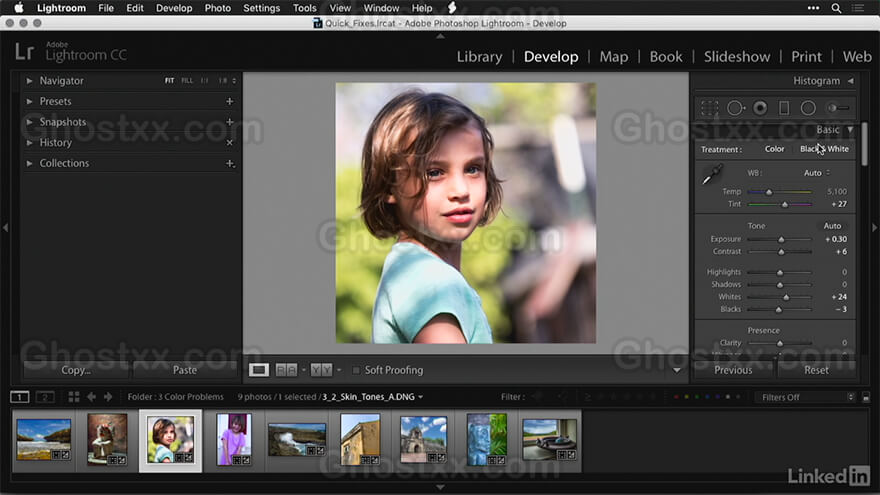Expand the Histogram panel triangle
The width and height of the screenshot is (880, 495).
[x=851, y=81]
